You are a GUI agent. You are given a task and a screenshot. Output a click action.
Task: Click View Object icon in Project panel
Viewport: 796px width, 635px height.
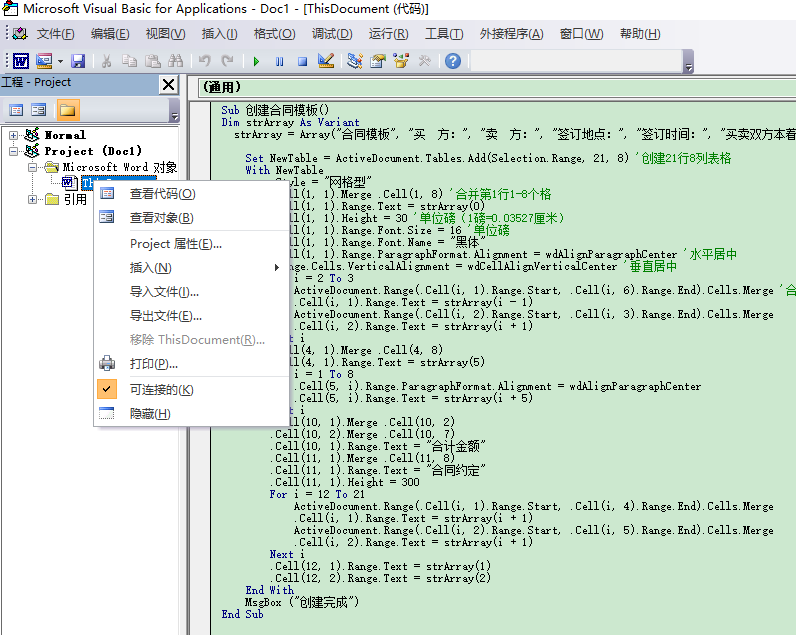[x=39, y=110]
